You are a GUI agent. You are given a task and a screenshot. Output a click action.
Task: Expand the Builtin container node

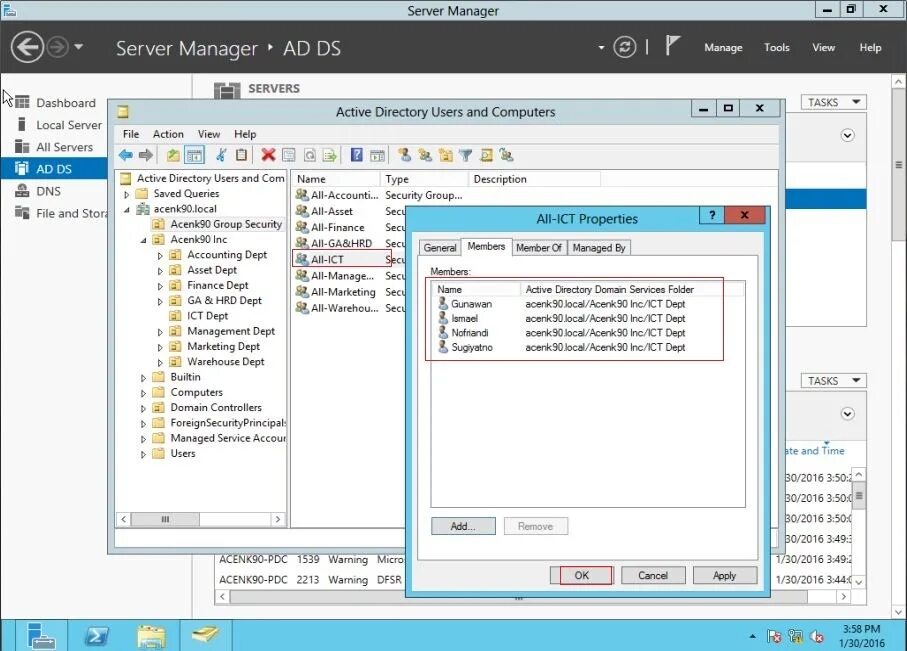pos(143,377)
